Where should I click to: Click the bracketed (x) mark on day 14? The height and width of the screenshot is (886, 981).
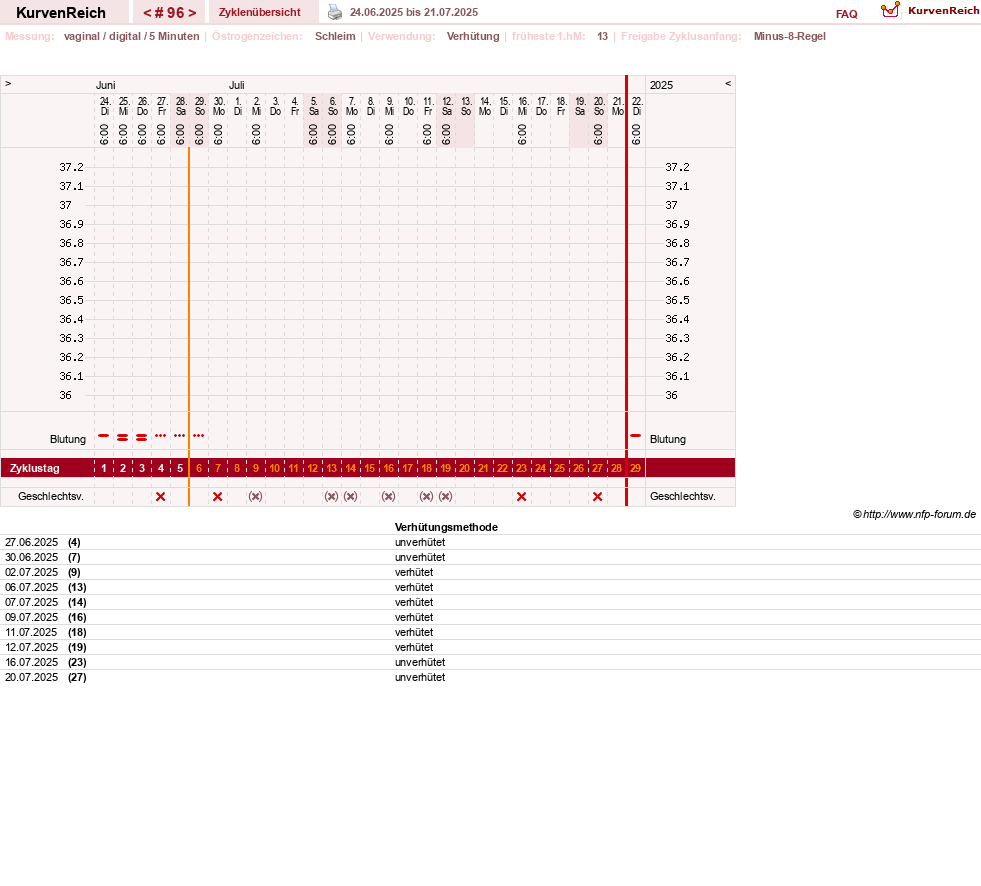coord(350,496)
